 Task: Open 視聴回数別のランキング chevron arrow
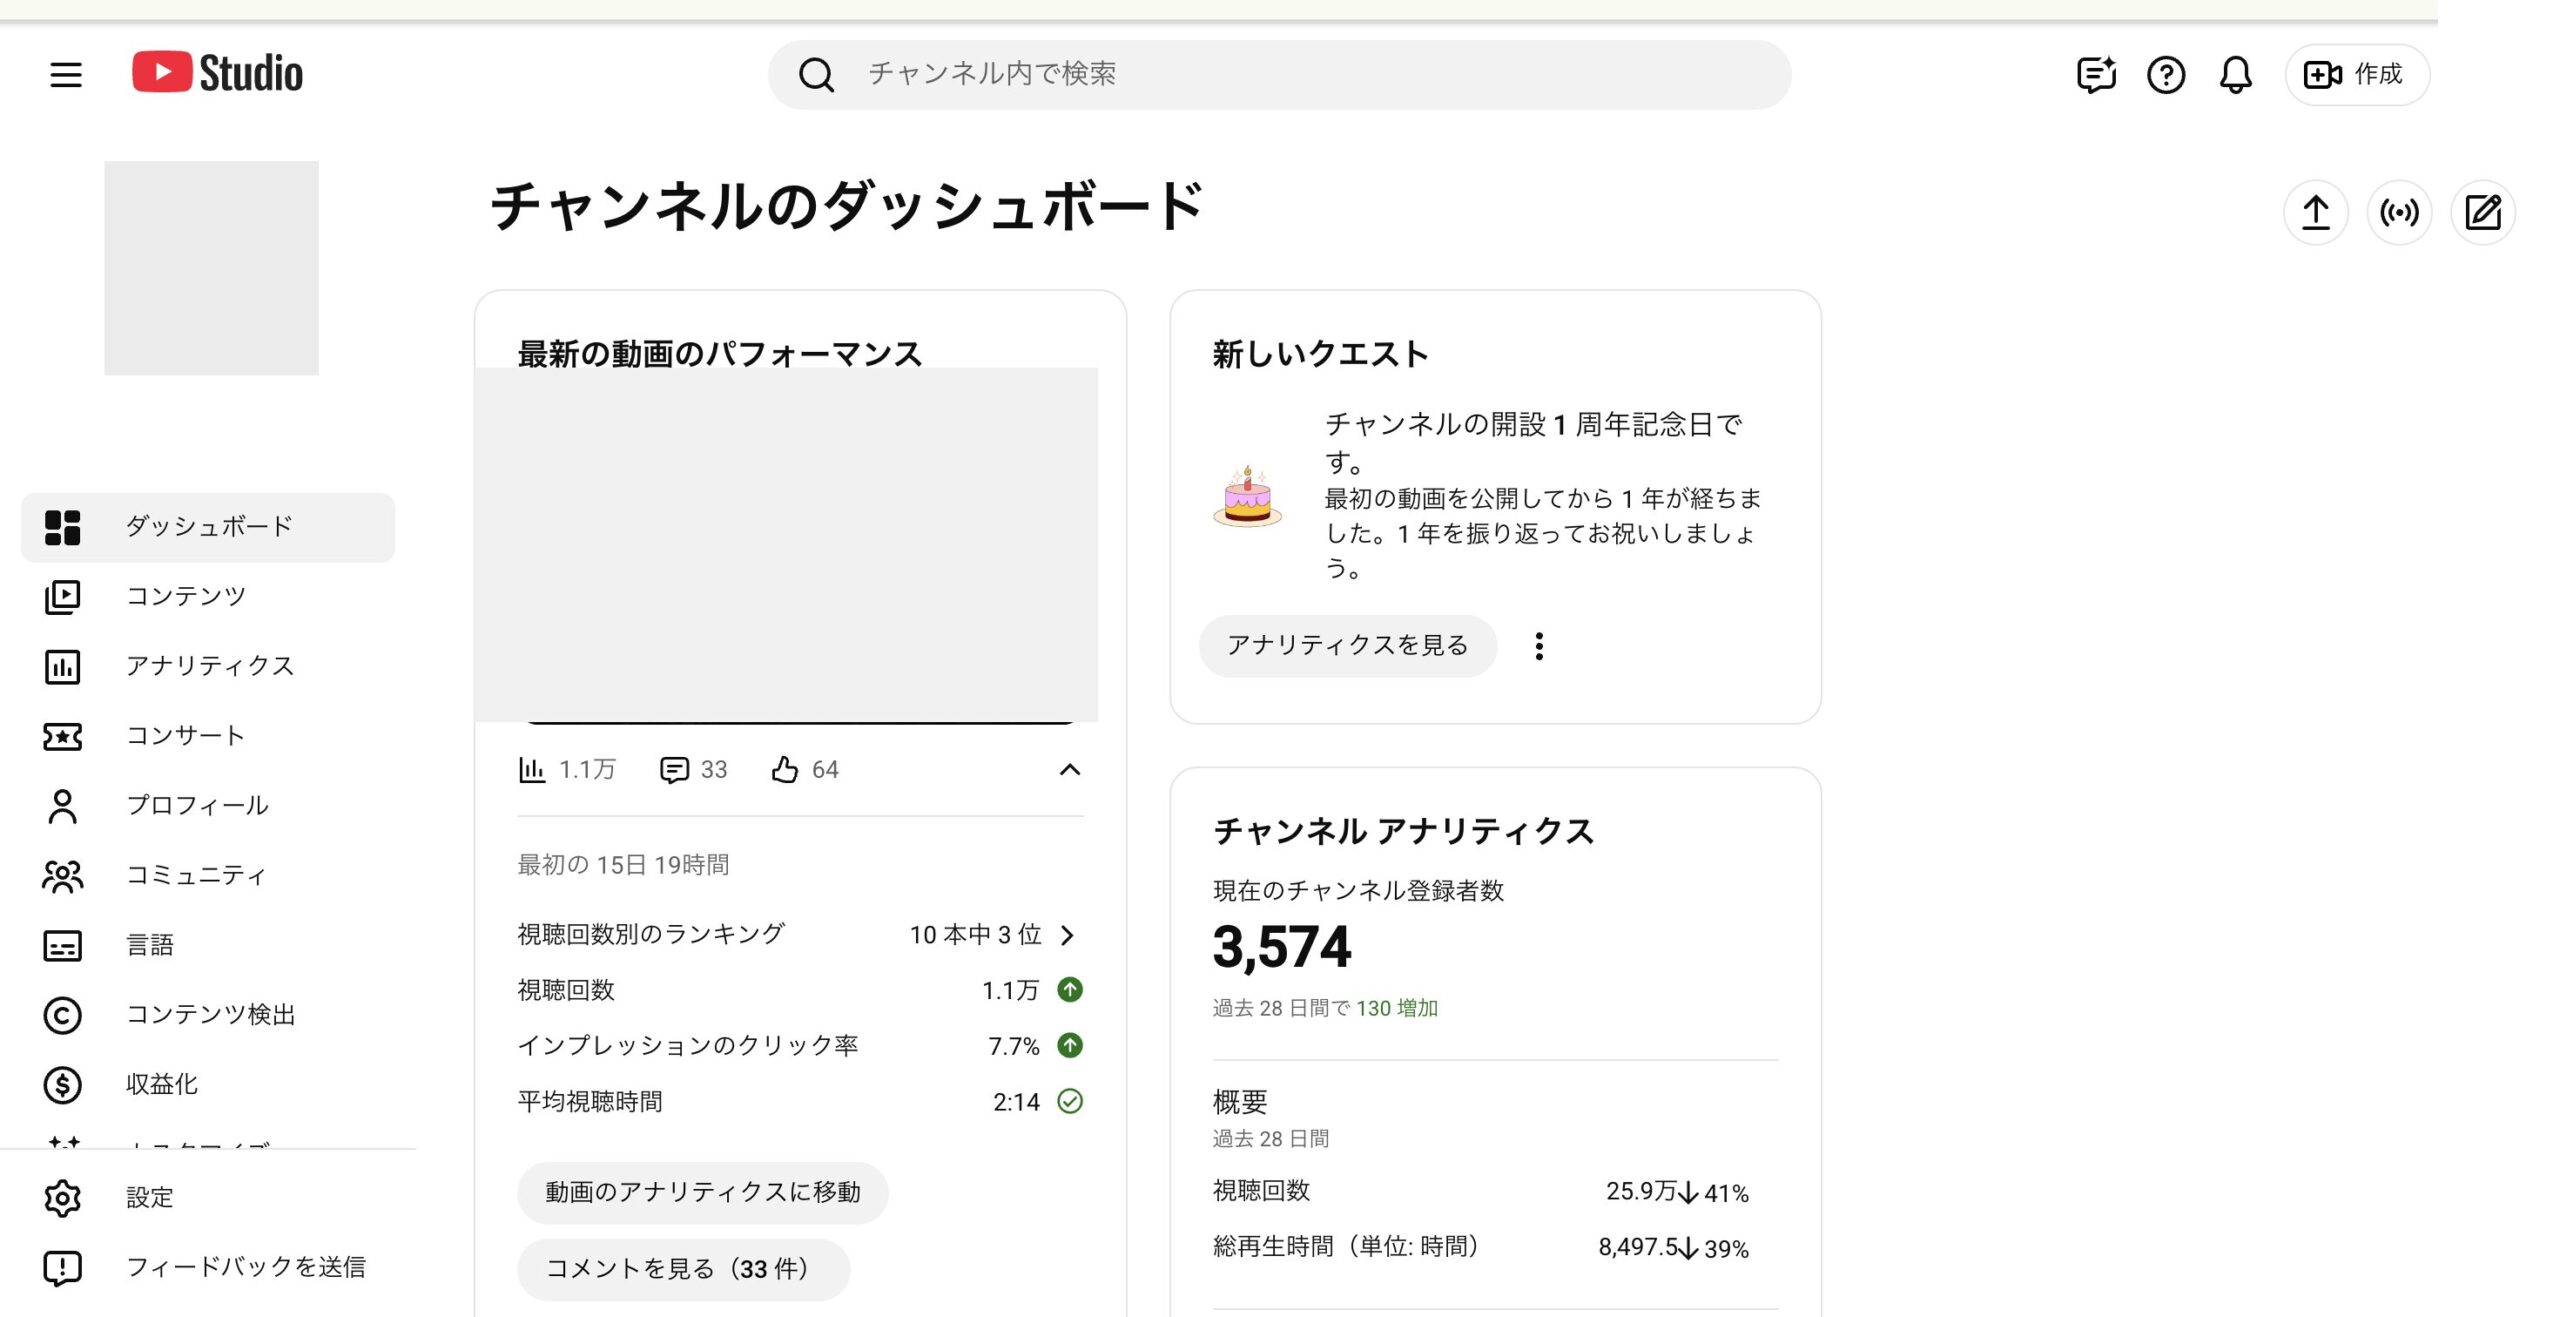click(1068, 935)
